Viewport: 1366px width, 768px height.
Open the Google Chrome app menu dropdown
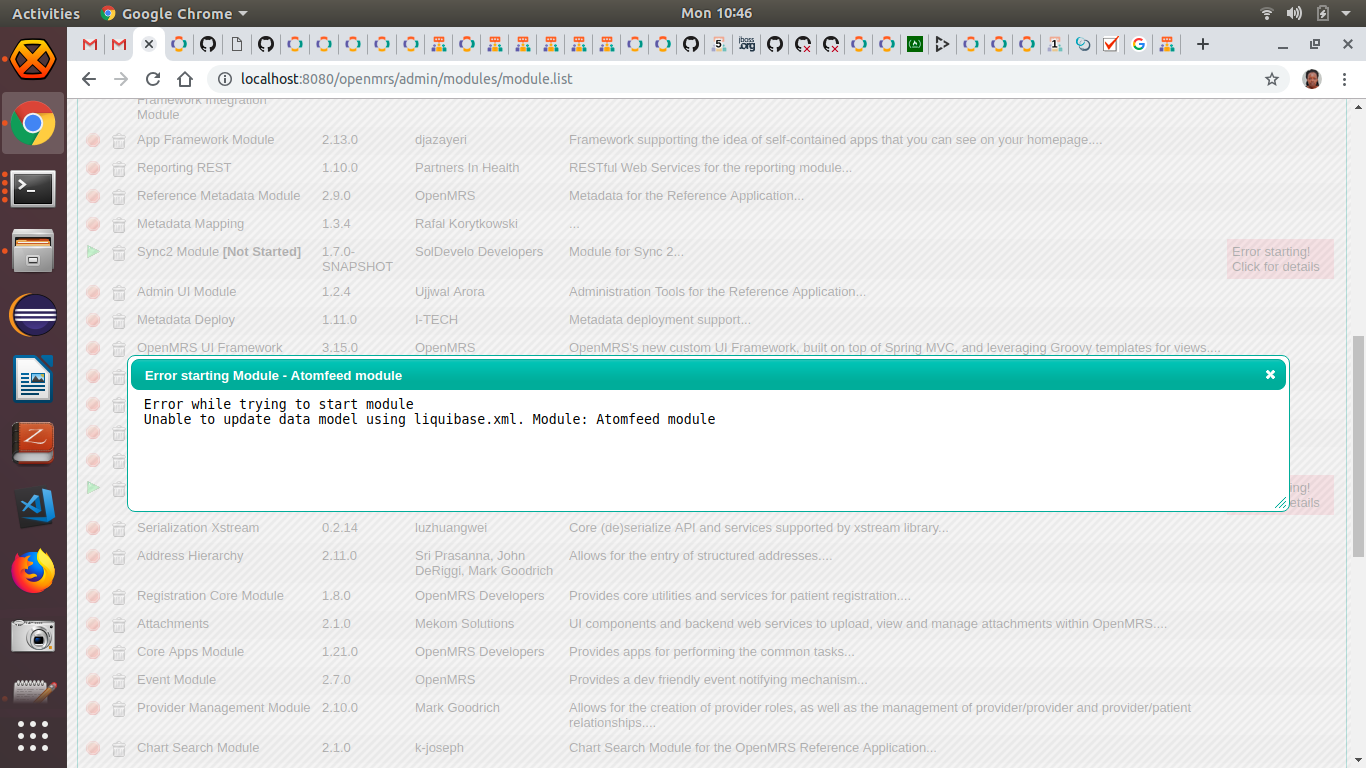pyautogui.click(x=175, y=13)
